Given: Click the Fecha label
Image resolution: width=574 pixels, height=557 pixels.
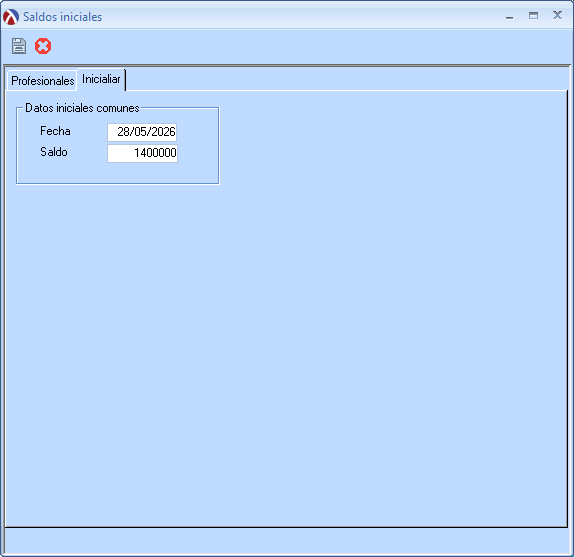Looking at the screenshot, I should (x=55, y=131).
